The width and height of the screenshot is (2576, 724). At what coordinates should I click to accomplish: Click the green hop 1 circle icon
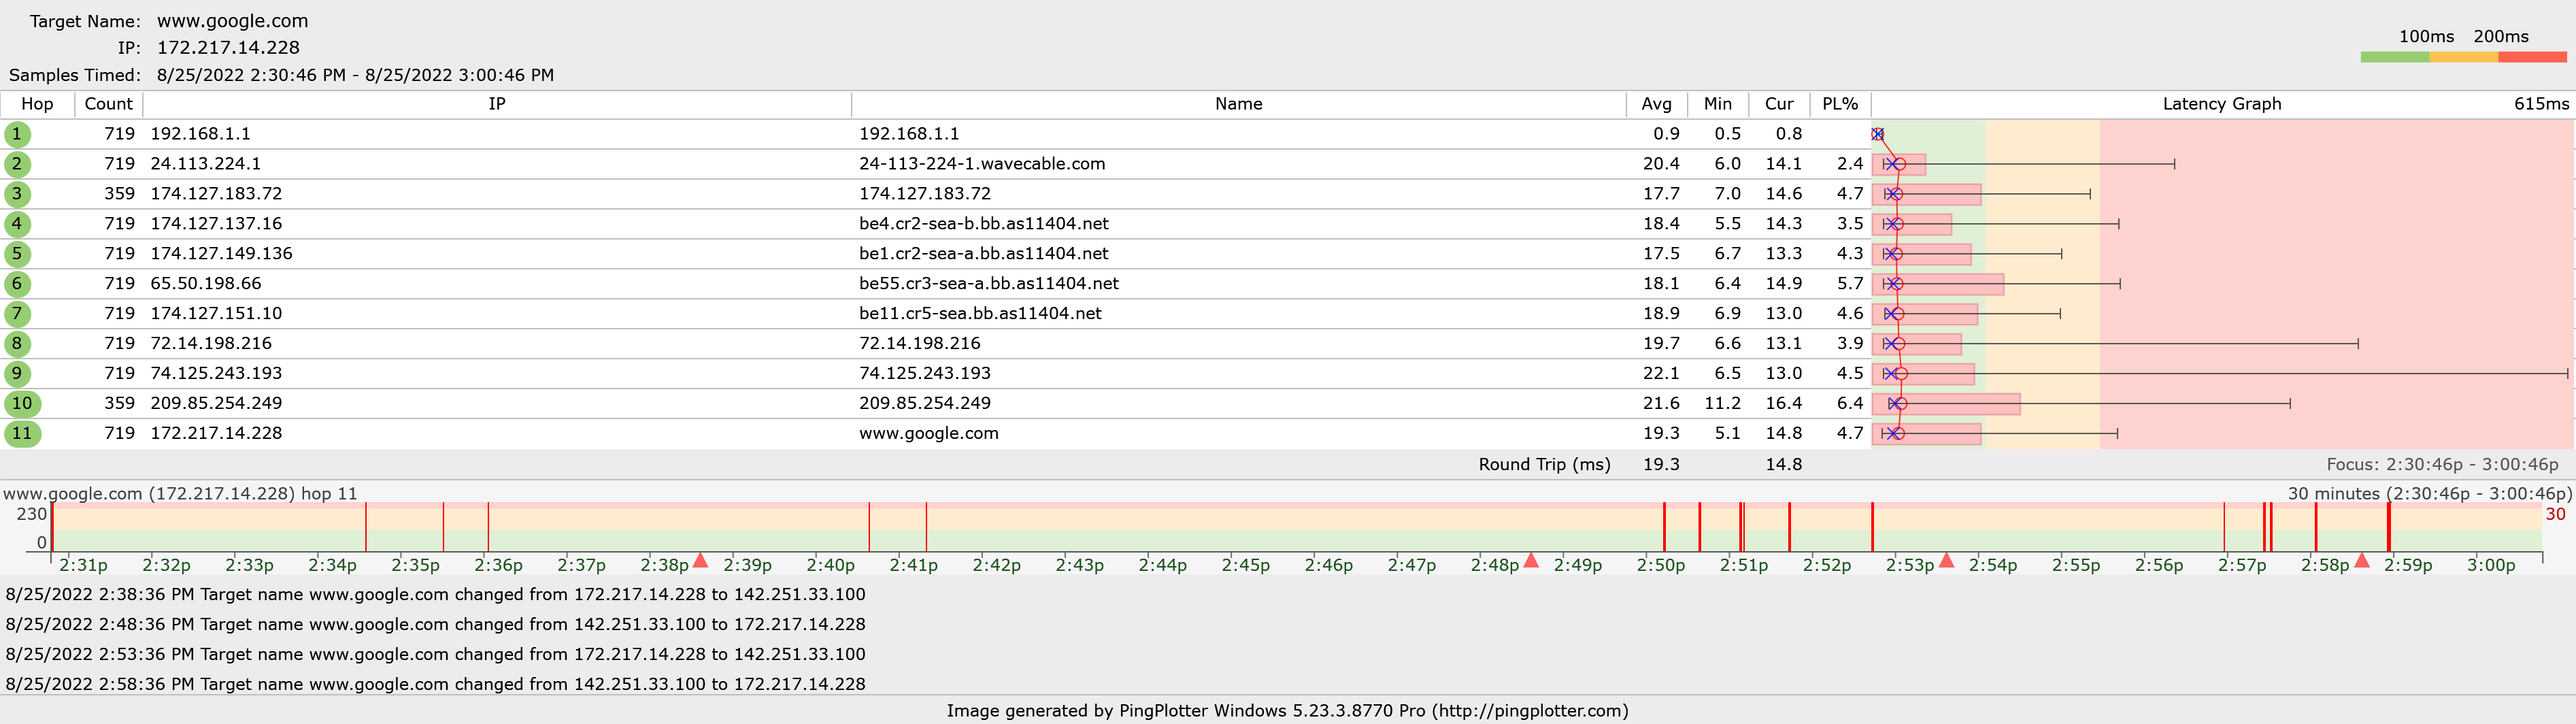17,134
